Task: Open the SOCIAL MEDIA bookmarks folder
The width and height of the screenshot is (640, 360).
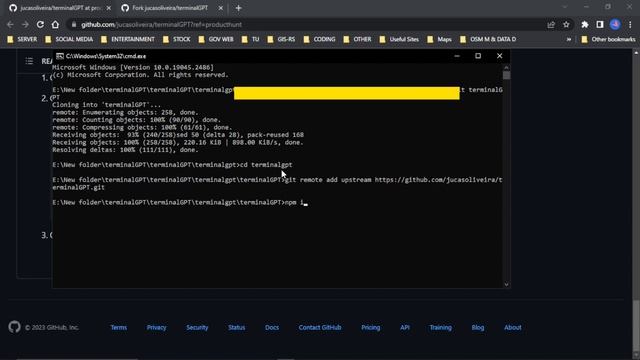Action: click(69, 39)
